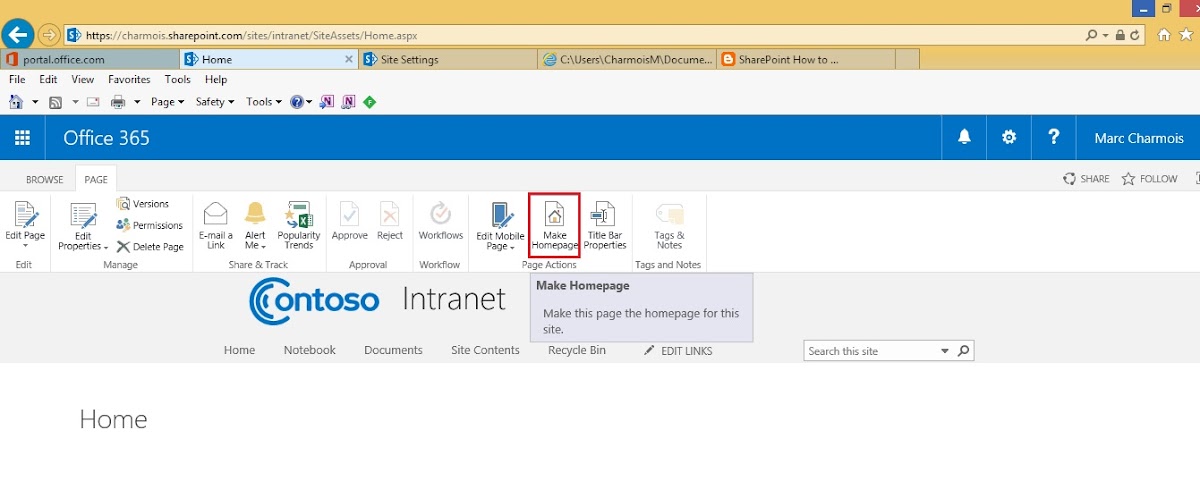
Task: Click the SHARE button
Action: pos(1086,179)
